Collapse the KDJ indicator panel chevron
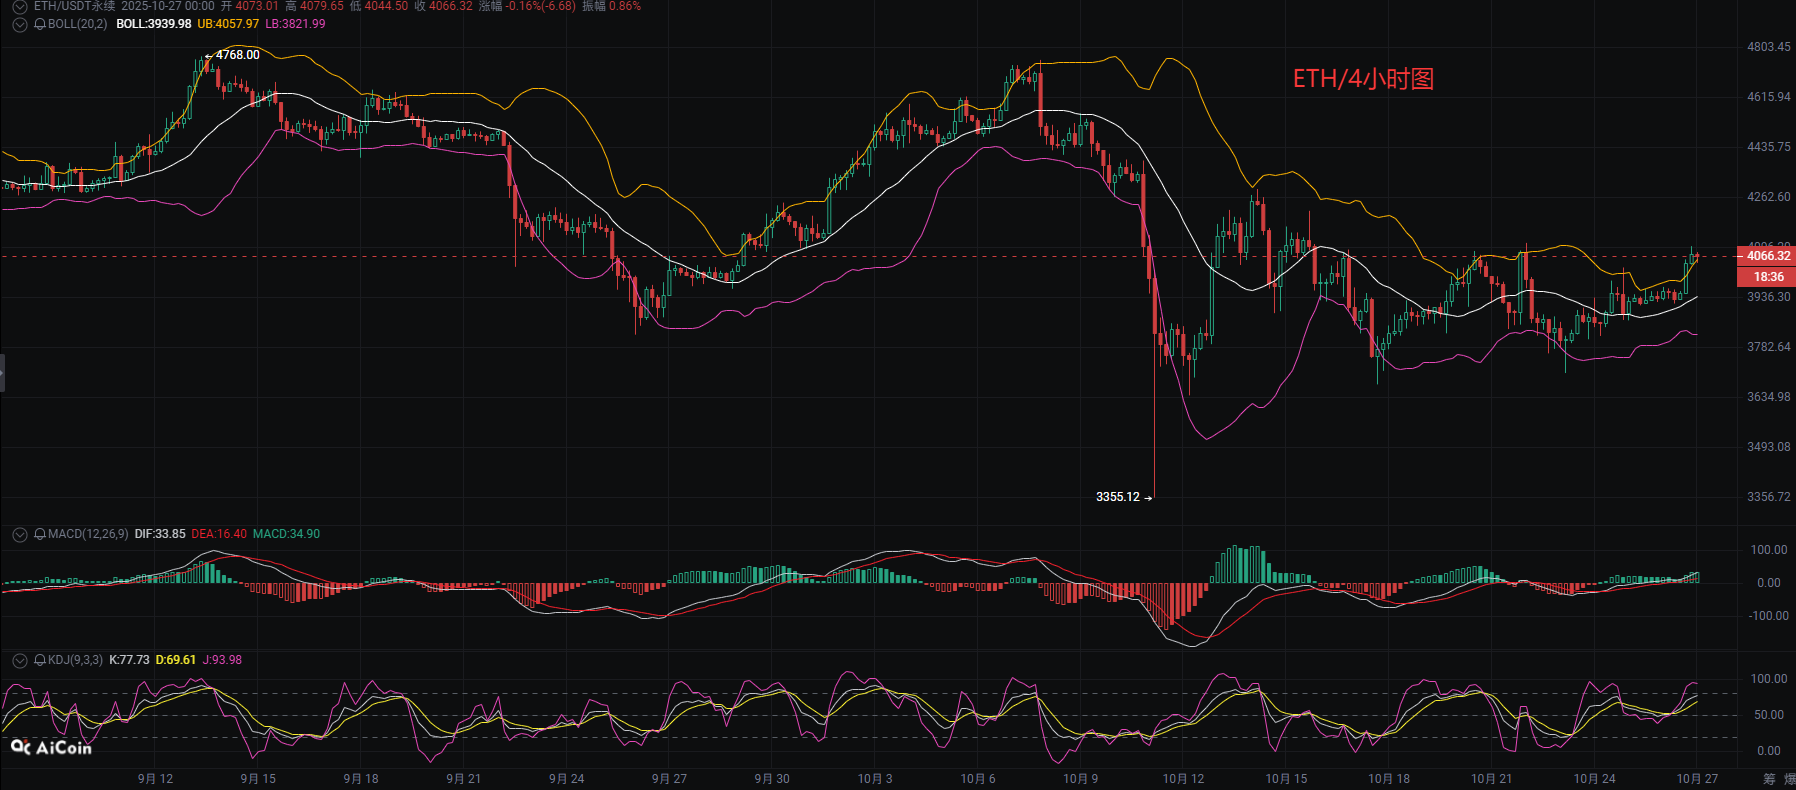The image size is (1796, 790). coord(19,661)
